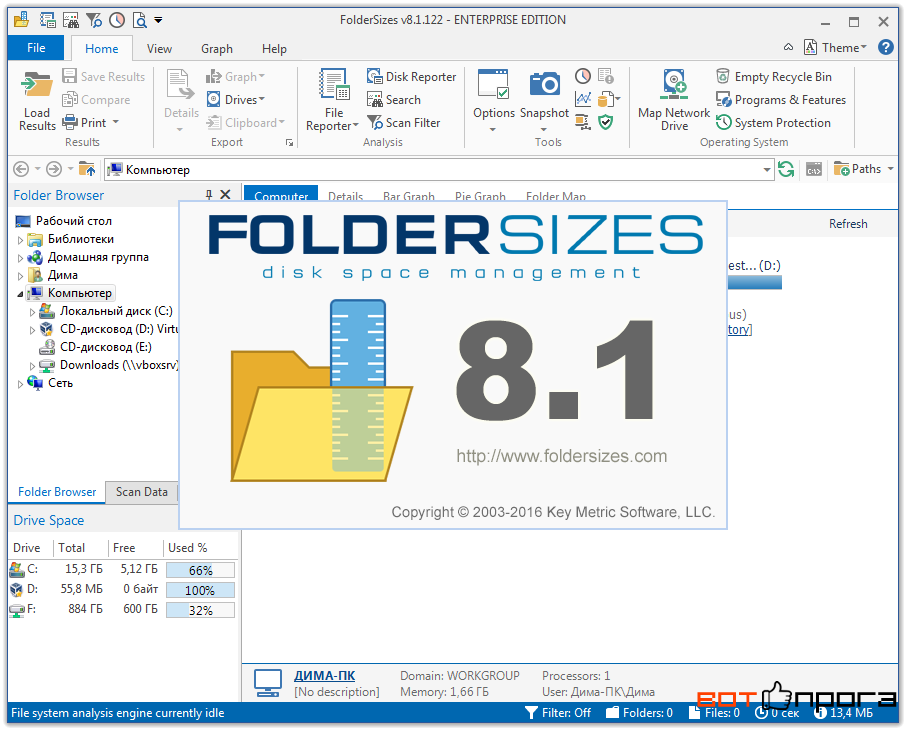Open the Export group dialog launcher
909x732 pixels.
pyautogui.click(x=289, y=143)
